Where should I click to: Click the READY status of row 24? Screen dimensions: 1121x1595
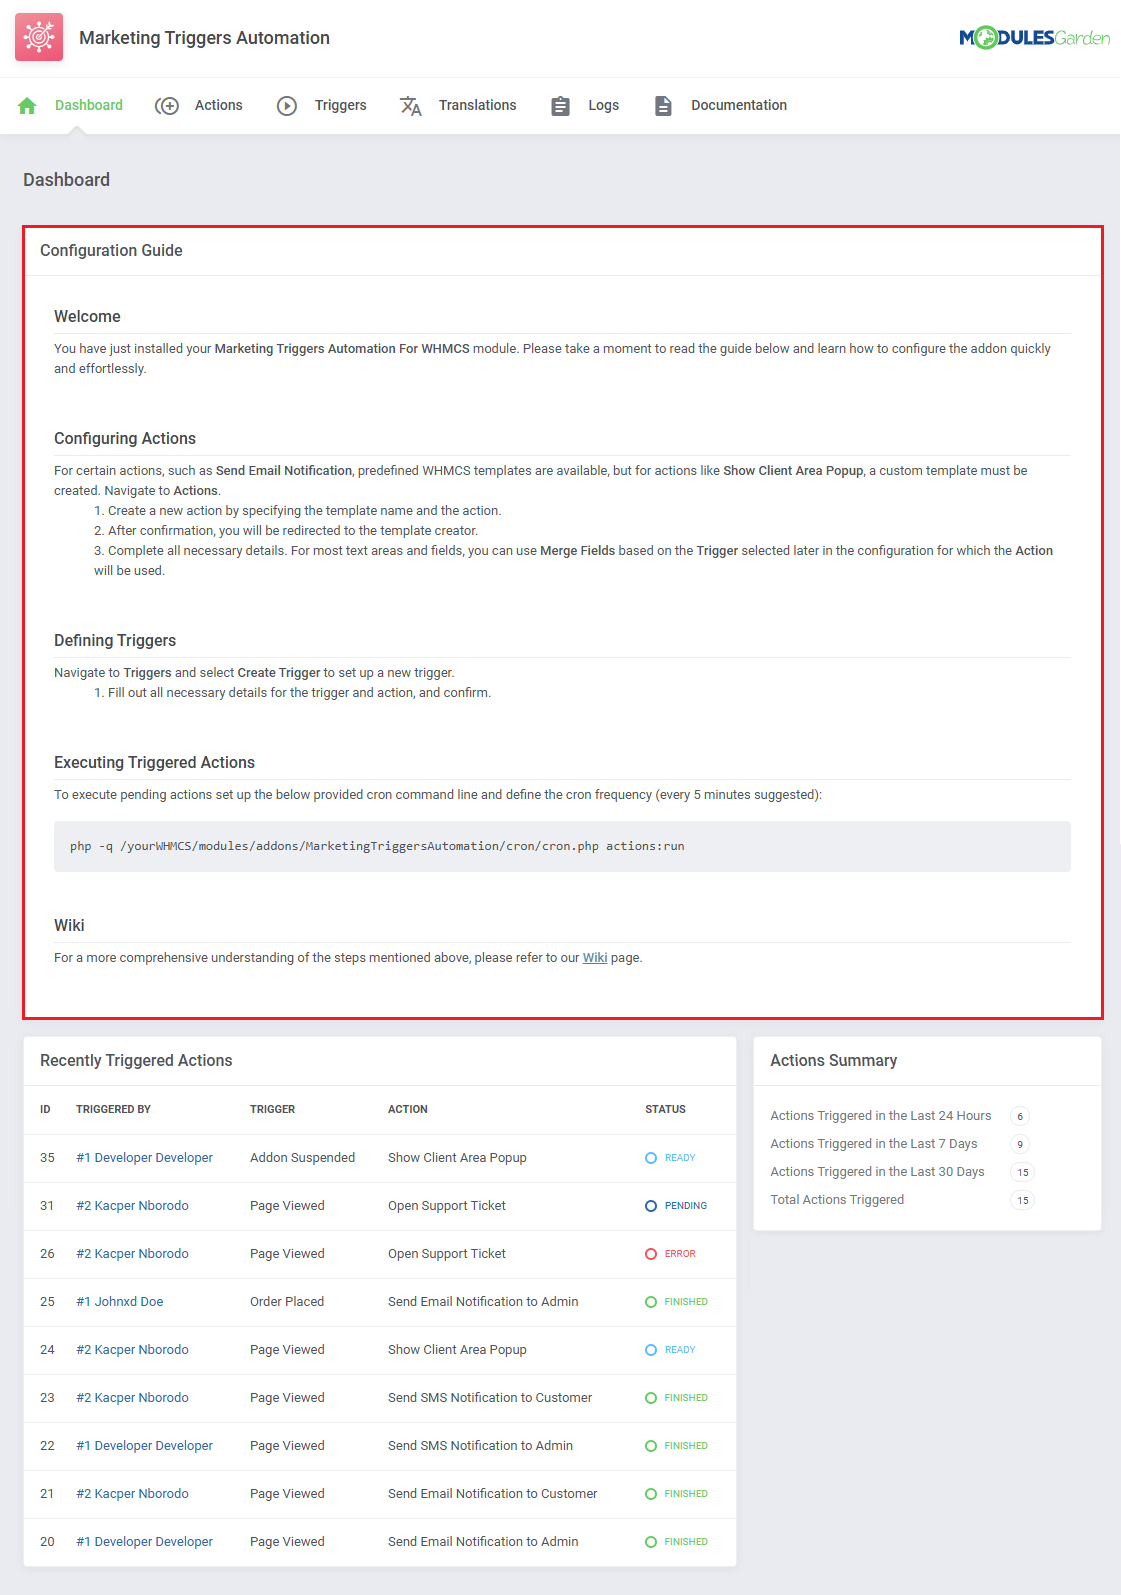tap(670, 1349)
